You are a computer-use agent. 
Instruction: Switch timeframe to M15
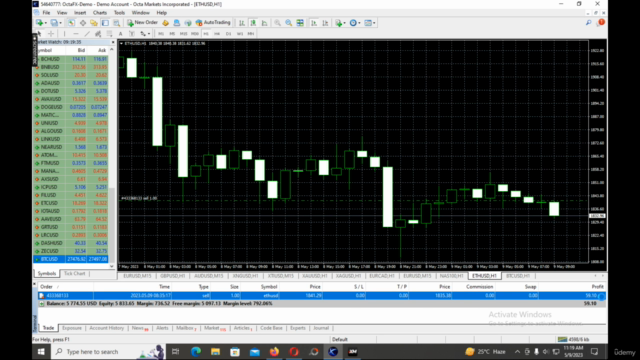(183, 34)
